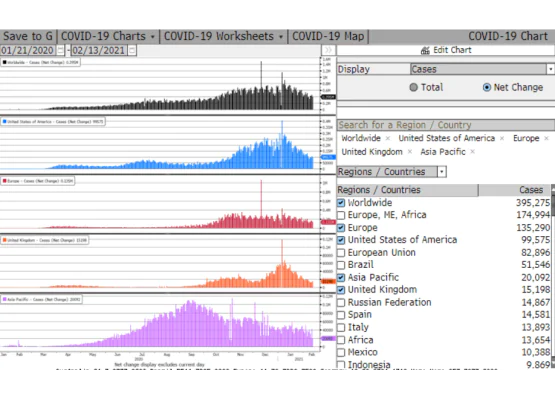
Task: Check the Russian Federation checkbox
Action: click(341, 303)
